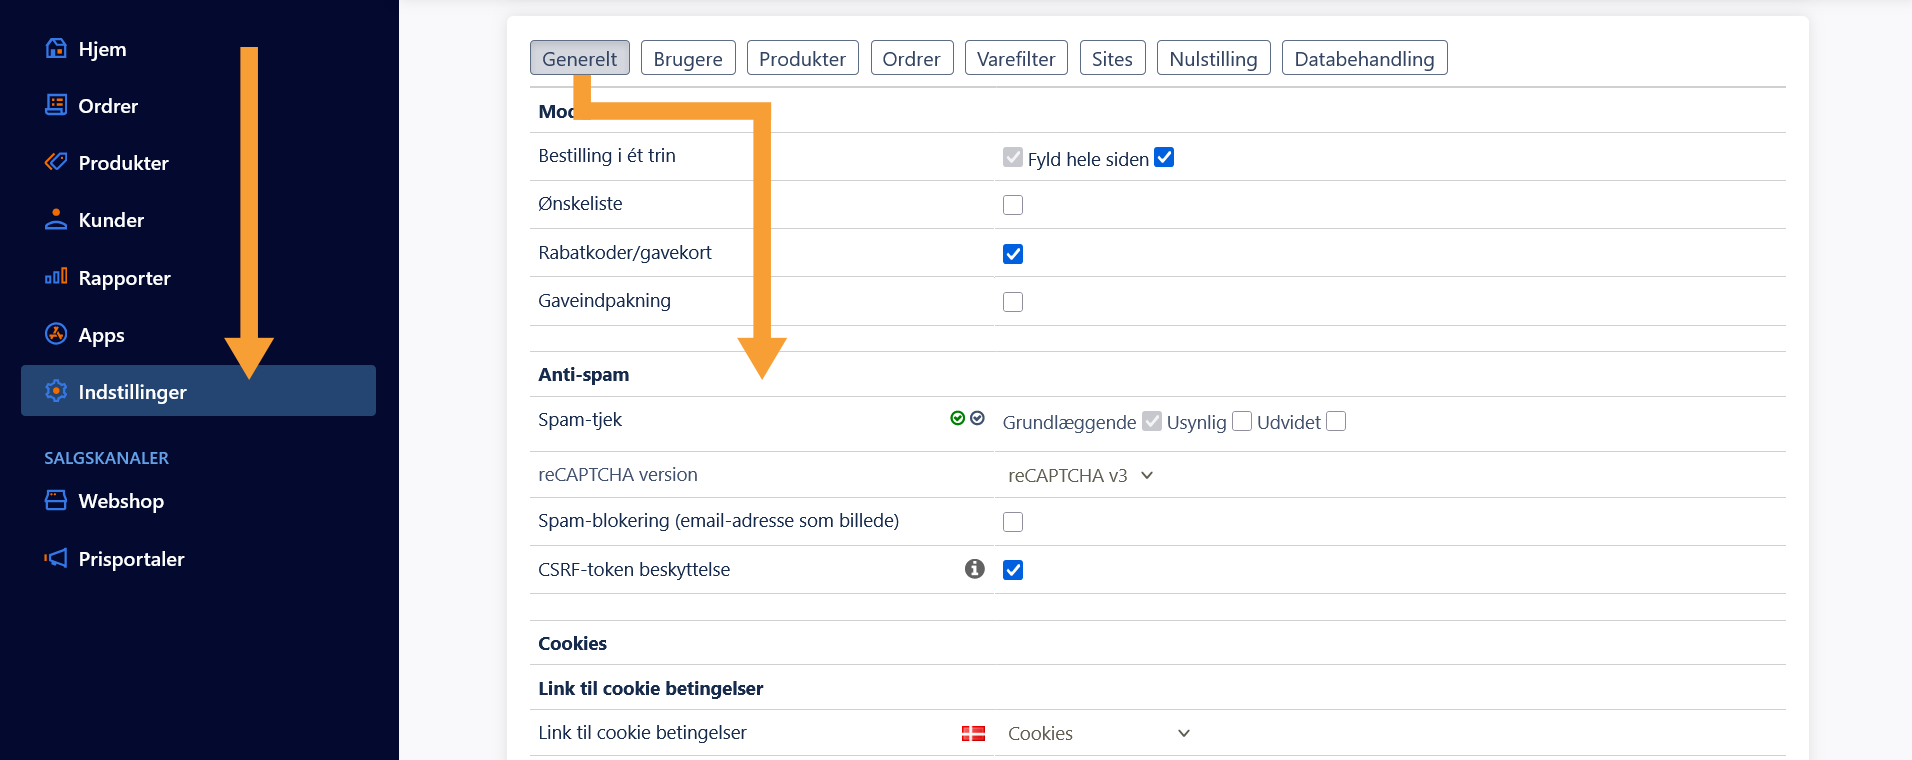Click the Produkter tag icon
The image size is (1912, 760).
(x=56, y=162)
